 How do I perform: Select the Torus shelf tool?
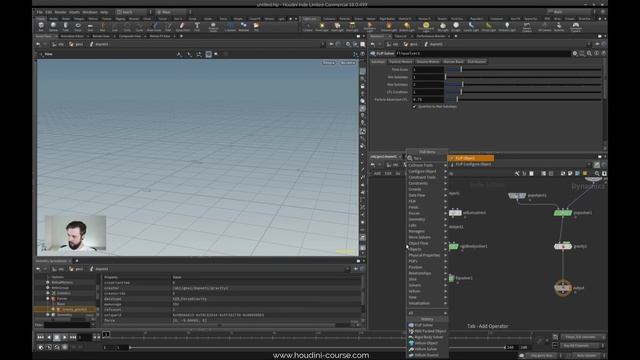tap(78, 27)
